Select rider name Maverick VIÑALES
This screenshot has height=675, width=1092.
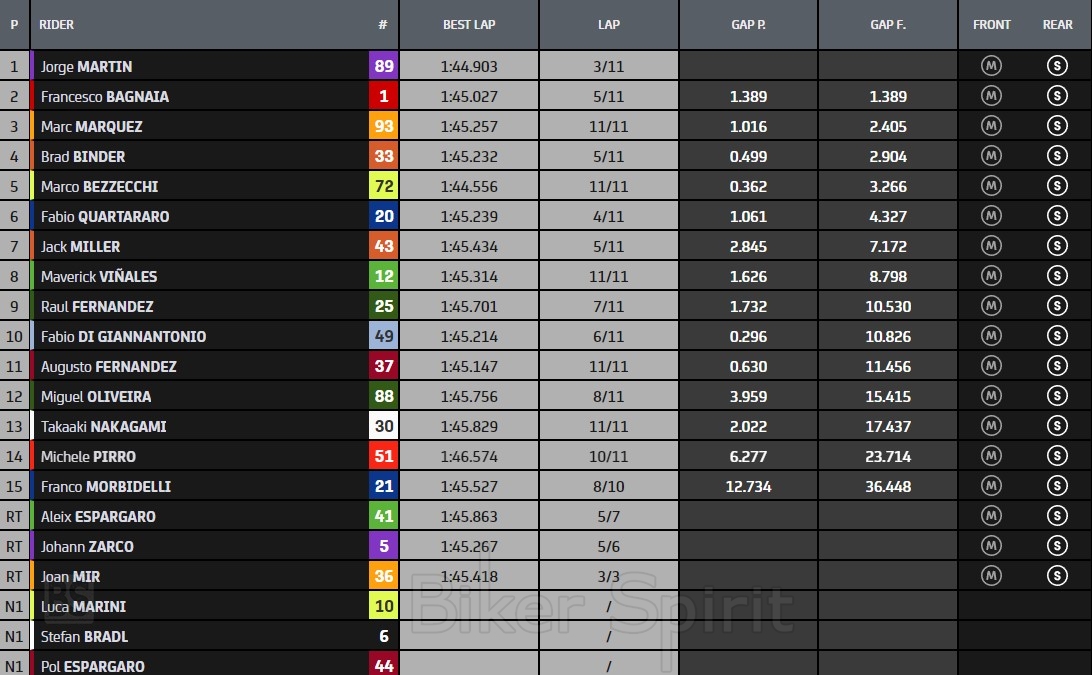click(99, 277)
